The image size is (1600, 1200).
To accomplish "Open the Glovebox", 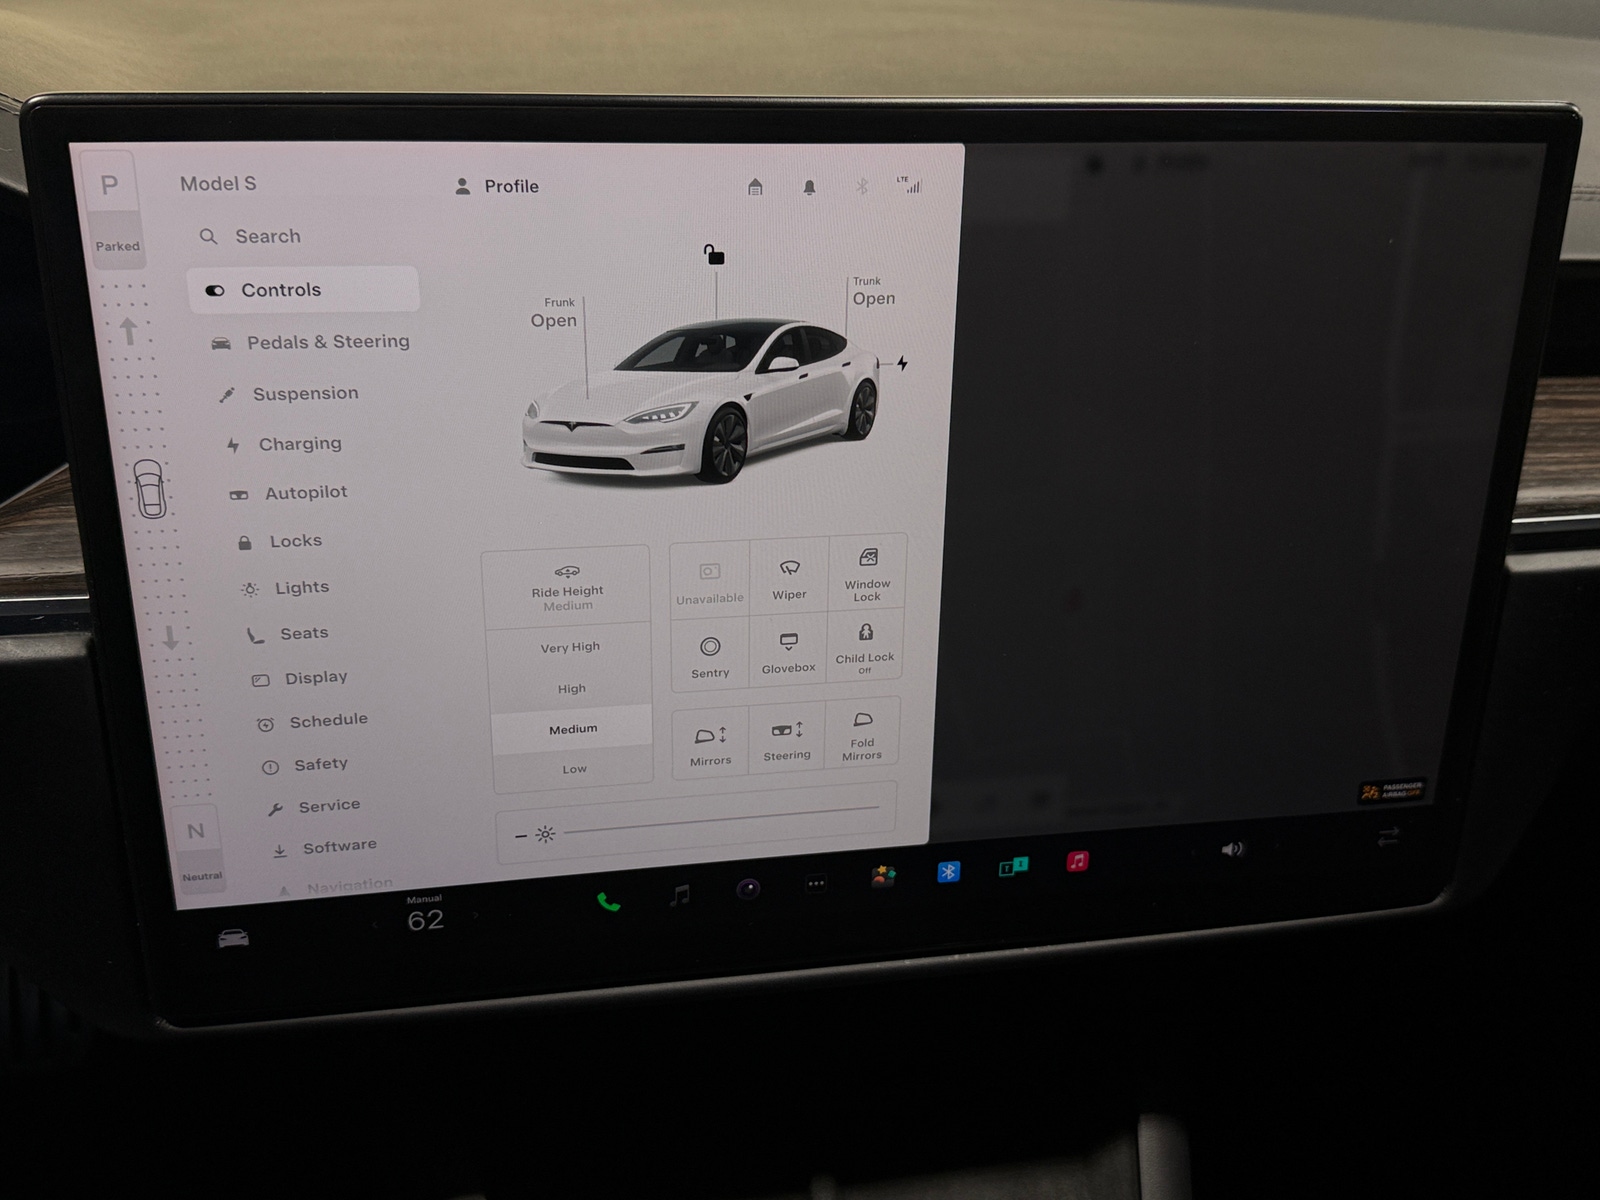I will pos(788,653).
